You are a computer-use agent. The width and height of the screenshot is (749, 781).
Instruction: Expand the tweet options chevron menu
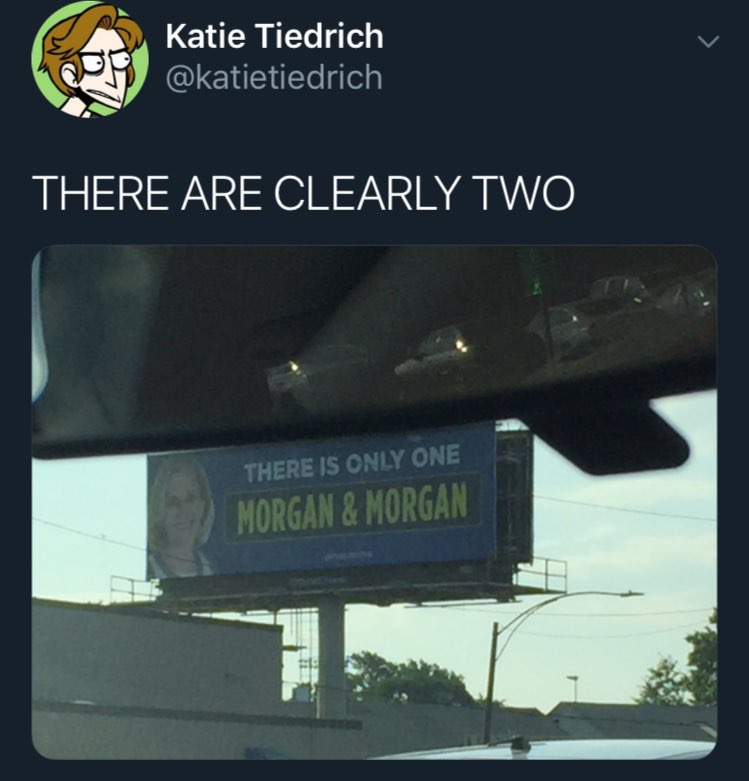click(x=708, y=42)
